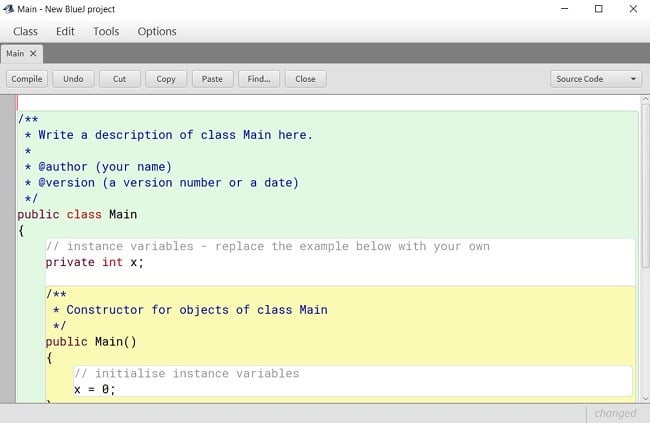This screenshot has height=423, width=650.
Task: Undo the last edit with the Undo button
Action: coord(73,79)
